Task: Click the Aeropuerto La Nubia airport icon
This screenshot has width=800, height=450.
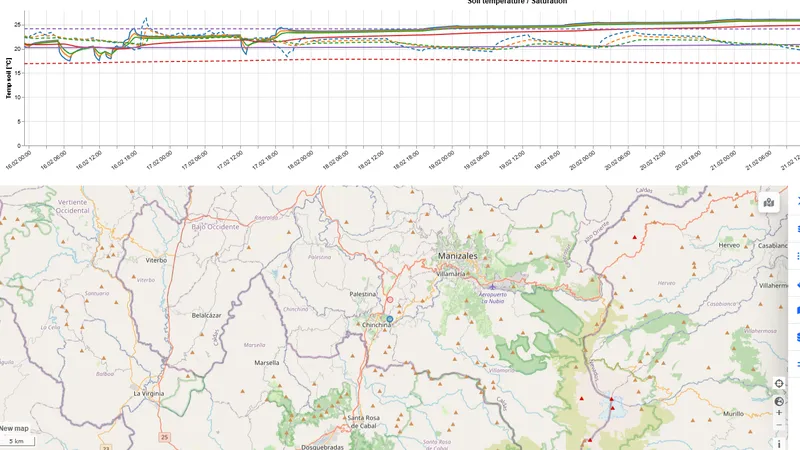Action: point(492,287)
